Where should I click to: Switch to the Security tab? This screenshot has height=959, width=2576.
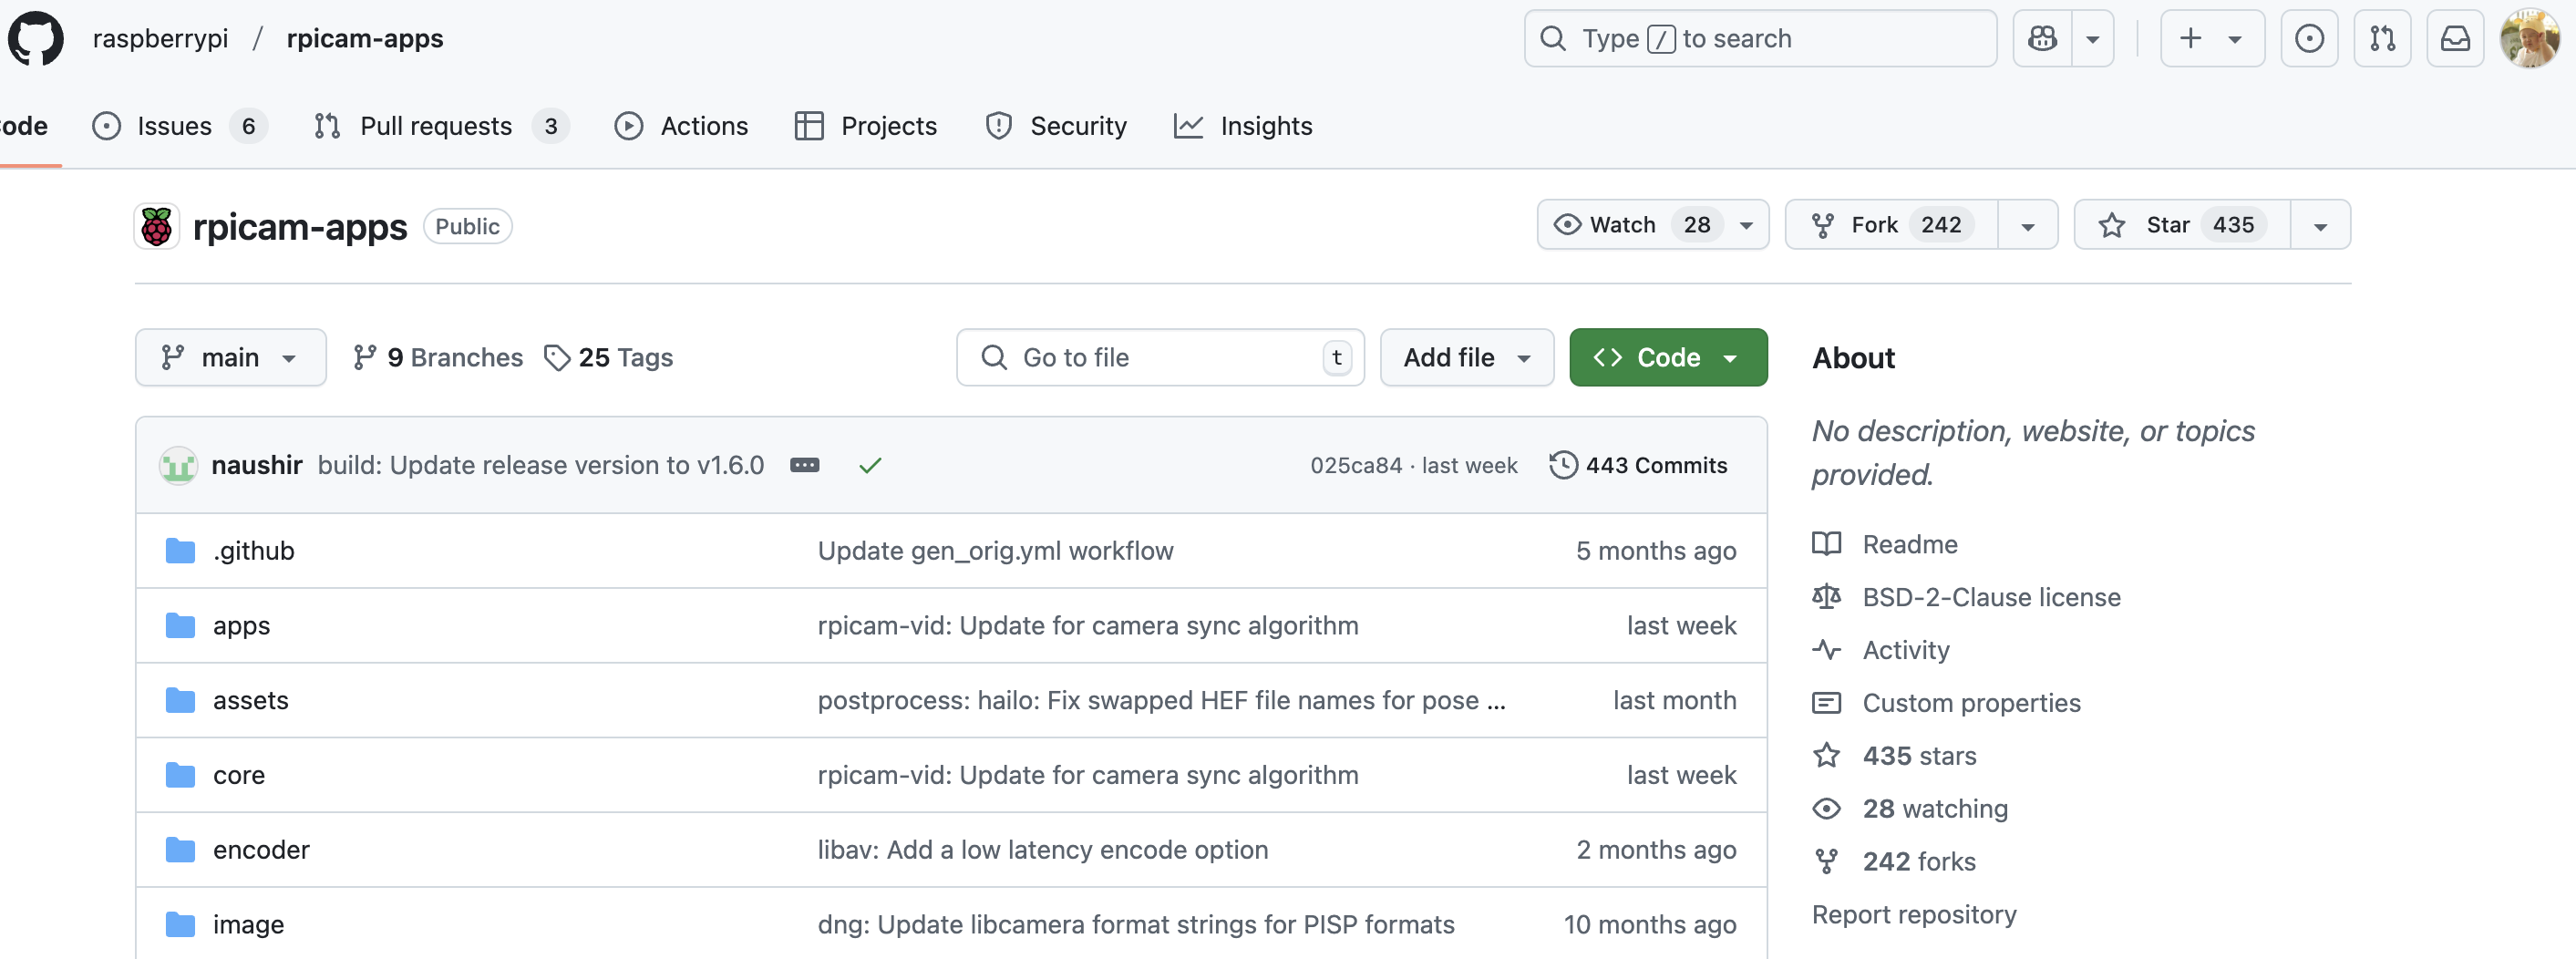click(1056, 126)
